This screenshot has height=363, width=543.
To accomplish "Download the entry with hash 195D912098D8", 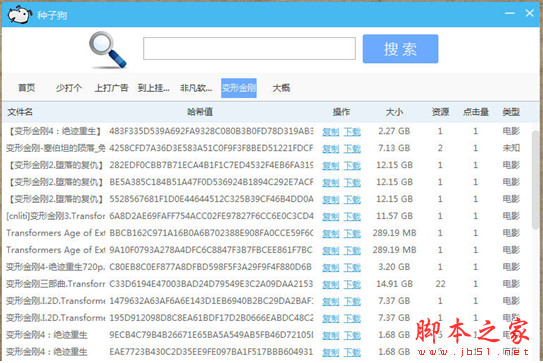I will [x=352, y=318].
